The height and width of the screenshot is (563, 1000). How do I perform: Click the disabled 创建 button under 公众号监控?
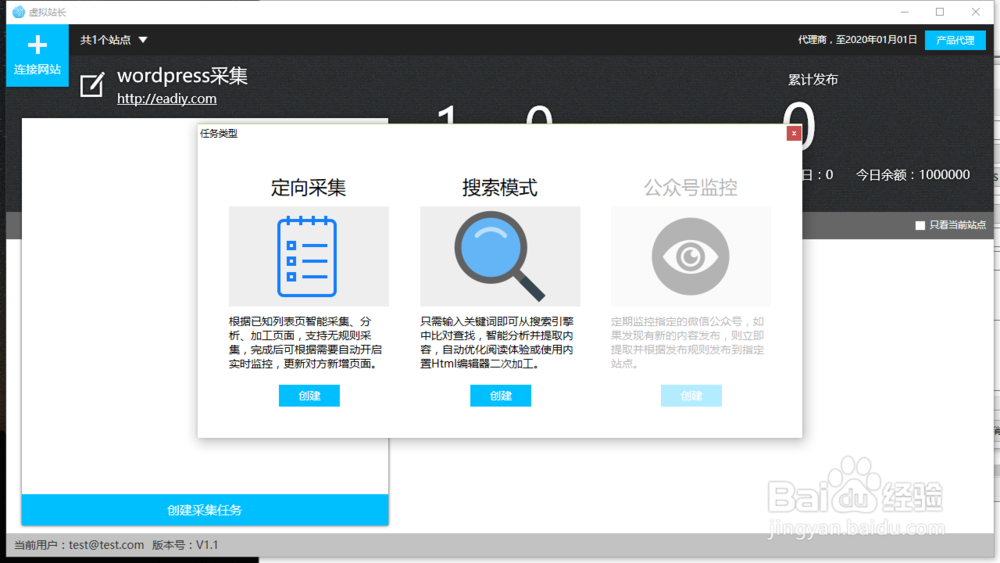coord(691,395)
